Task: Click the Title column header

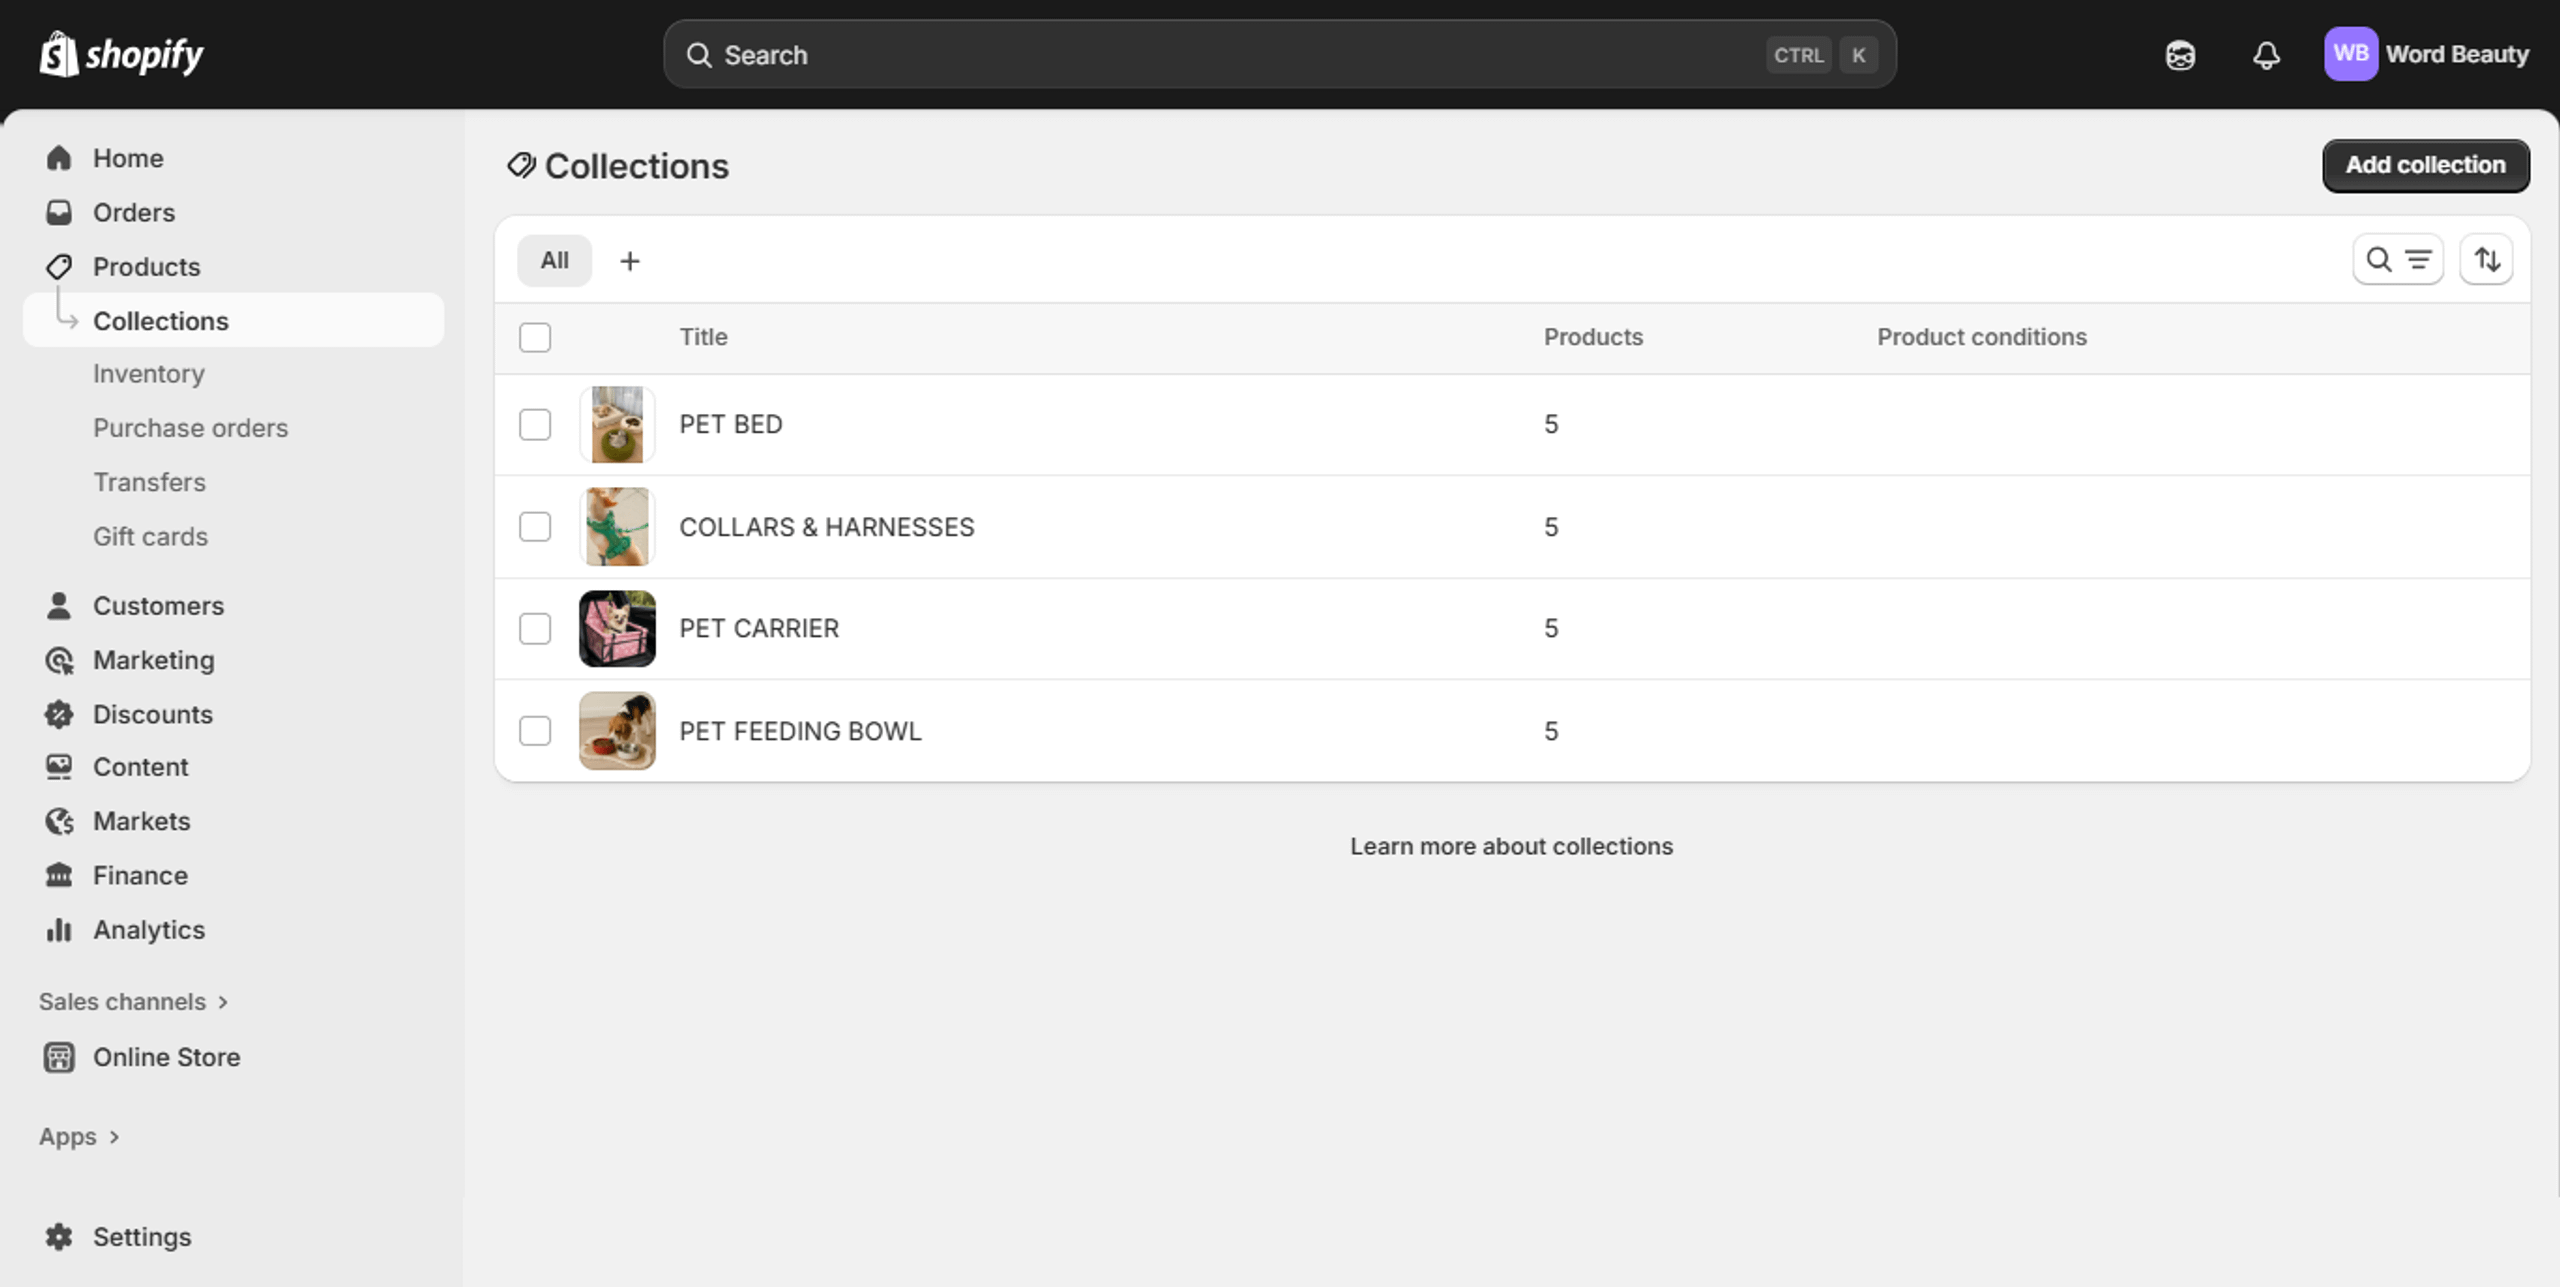Action: tap(703, 337)
